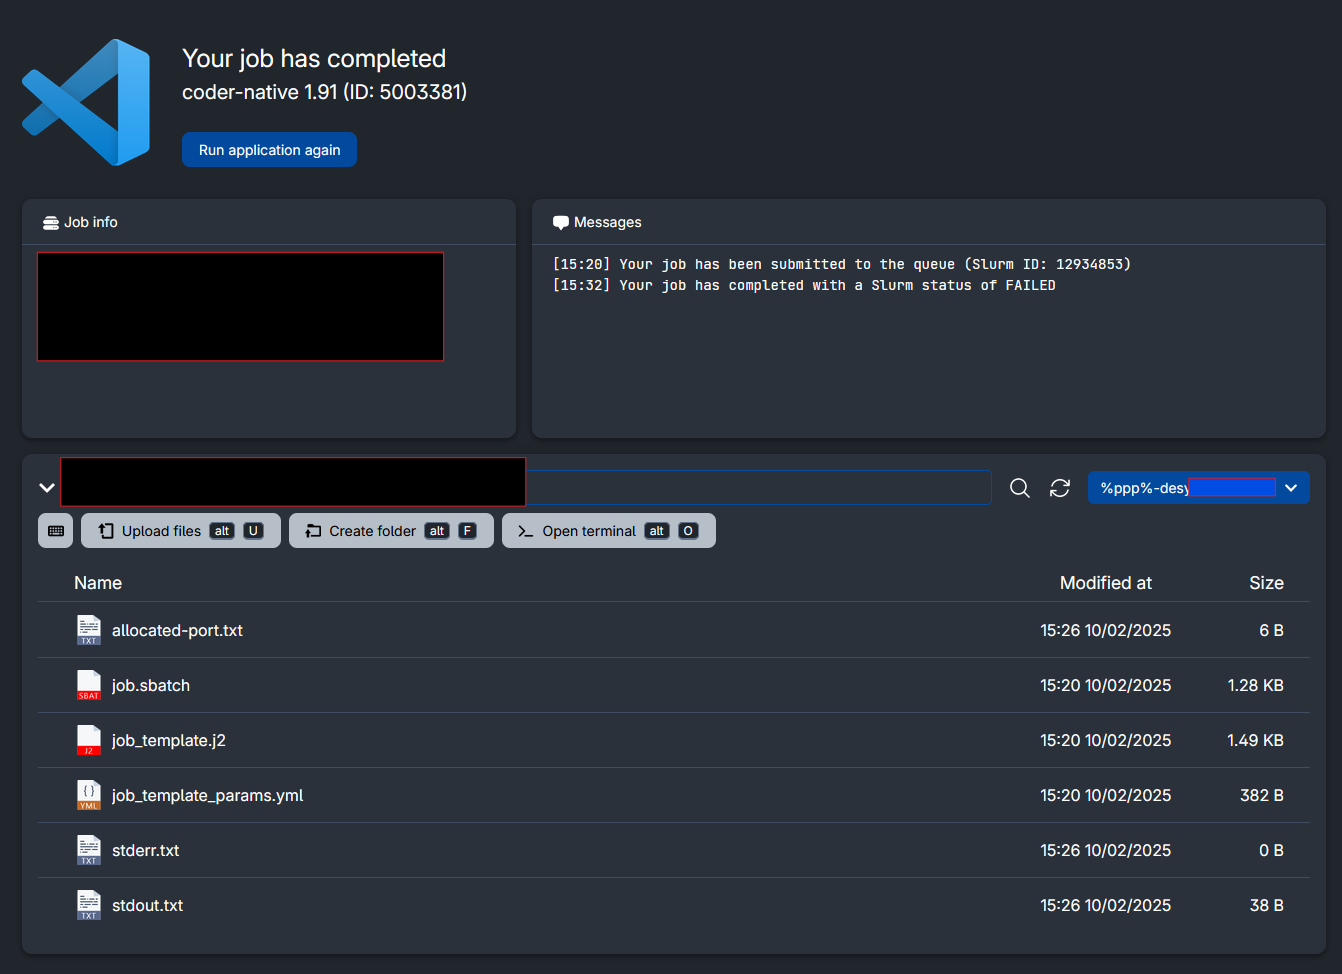Collapse the file path chevron

coord(47,488)
